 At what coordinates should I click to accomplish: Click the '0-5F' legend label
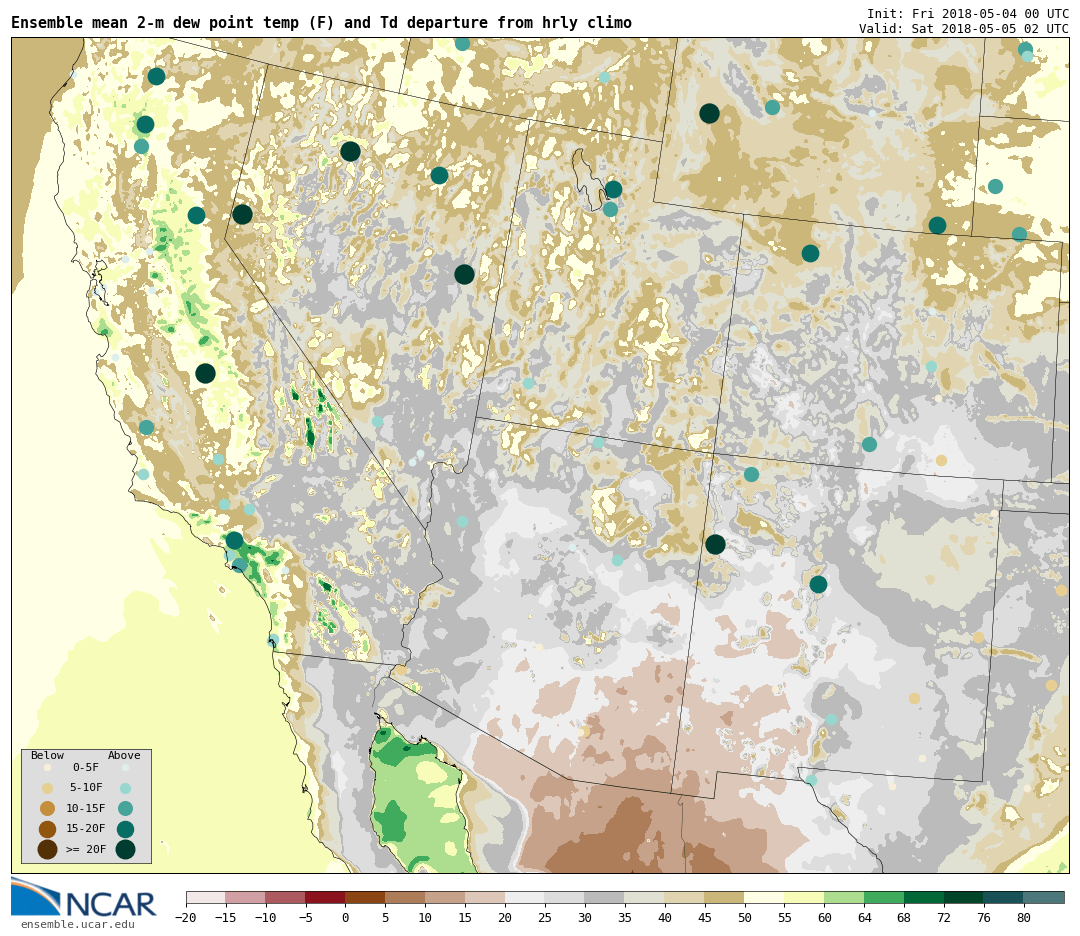[x=86, y=768]
